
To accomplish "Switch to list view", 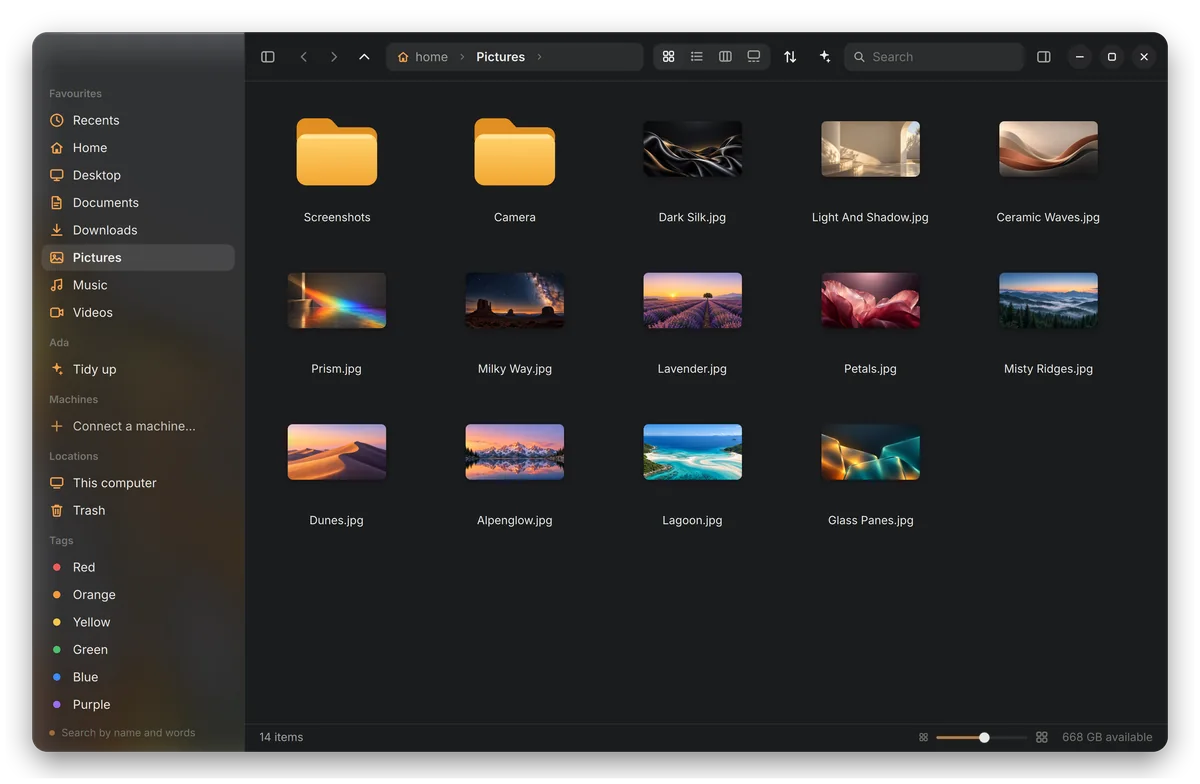I will coord(697,57).
